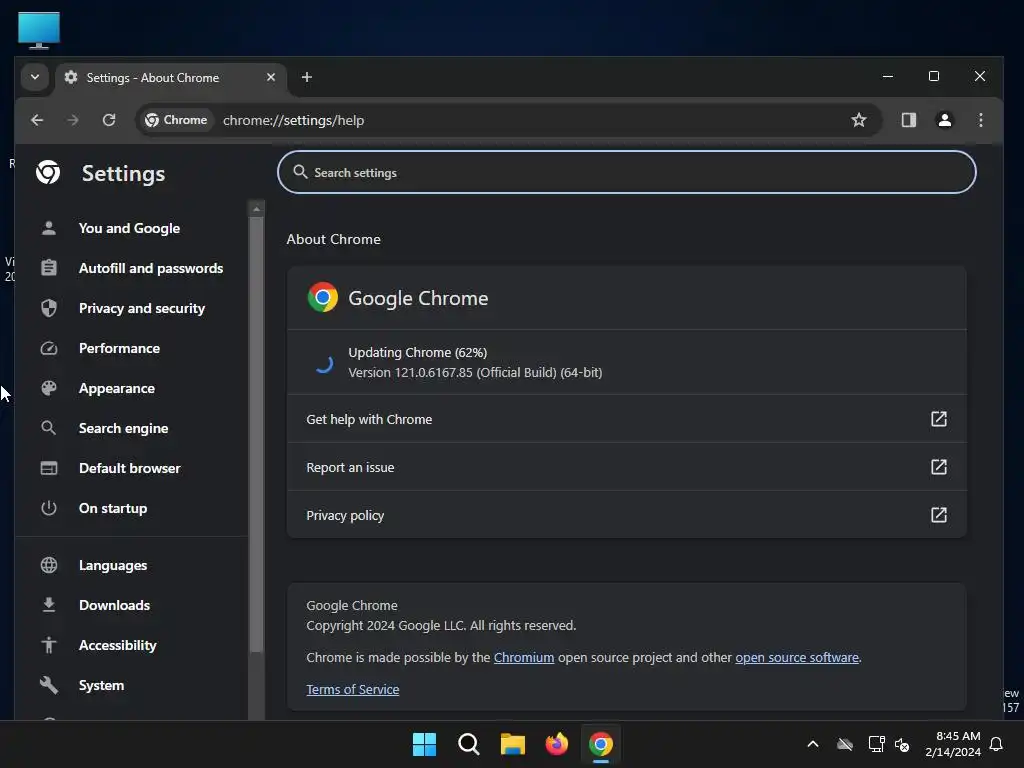Show hidden system tray icons

pyautogui.click(x=813, y=744)
